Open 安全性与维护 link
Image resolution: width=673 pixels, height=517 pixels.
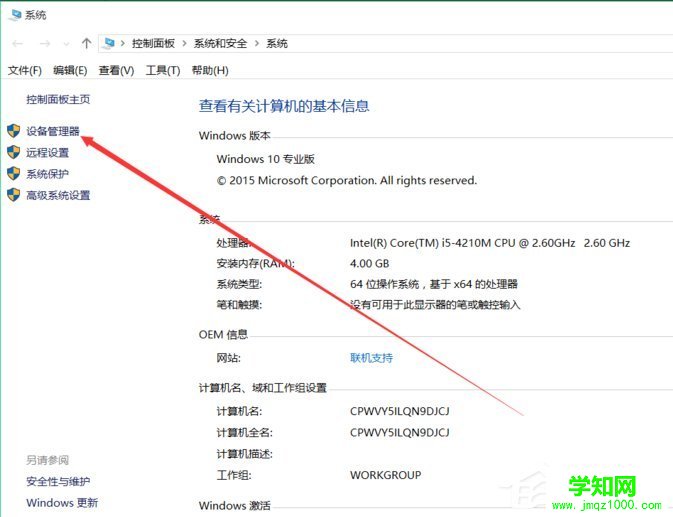click(58, 481)
